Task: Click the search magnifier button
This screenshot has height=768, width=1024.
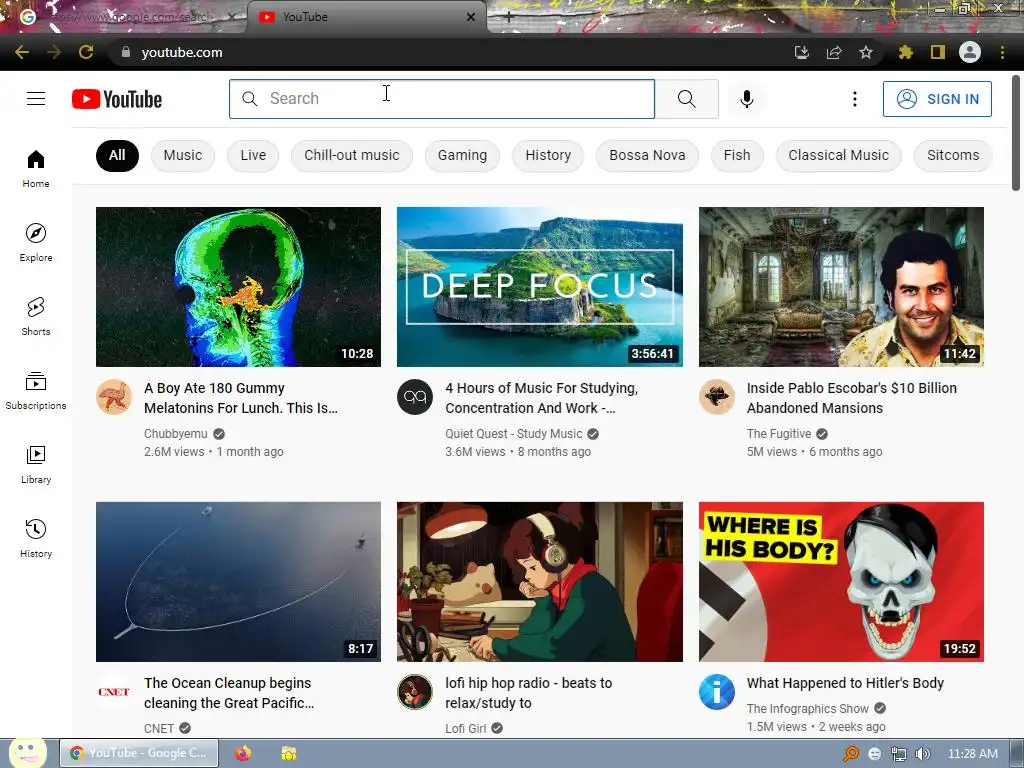Action: [x=686, y=99]
